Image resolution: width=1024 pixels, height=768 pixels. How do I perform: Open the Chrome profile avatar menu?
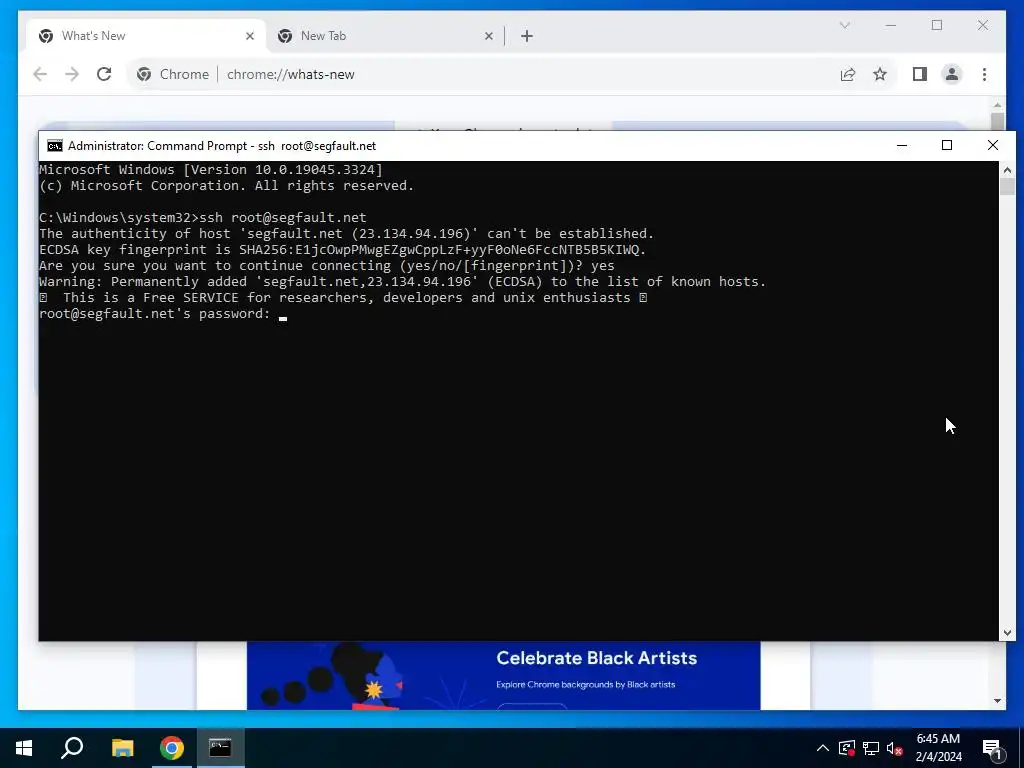click(x=952, y=74)
